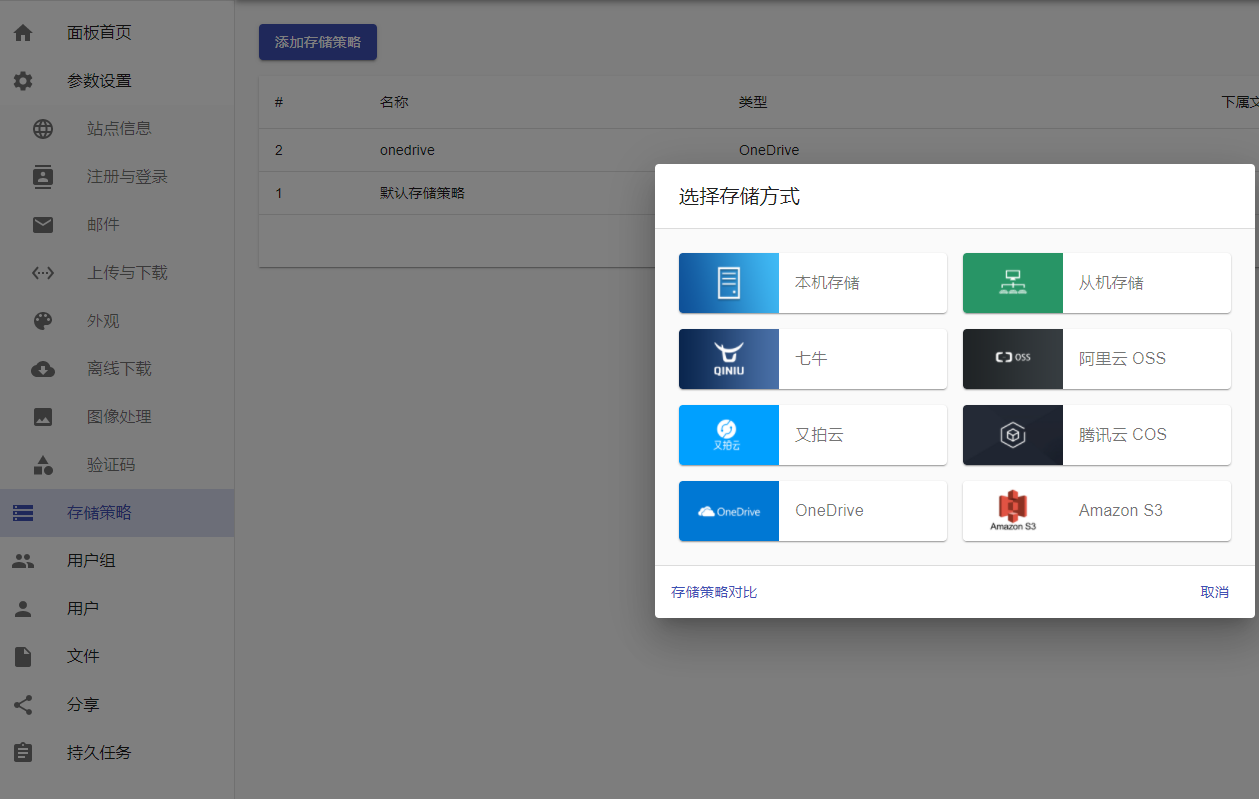Go to 站点信息 settings

[x=117, y=129]
